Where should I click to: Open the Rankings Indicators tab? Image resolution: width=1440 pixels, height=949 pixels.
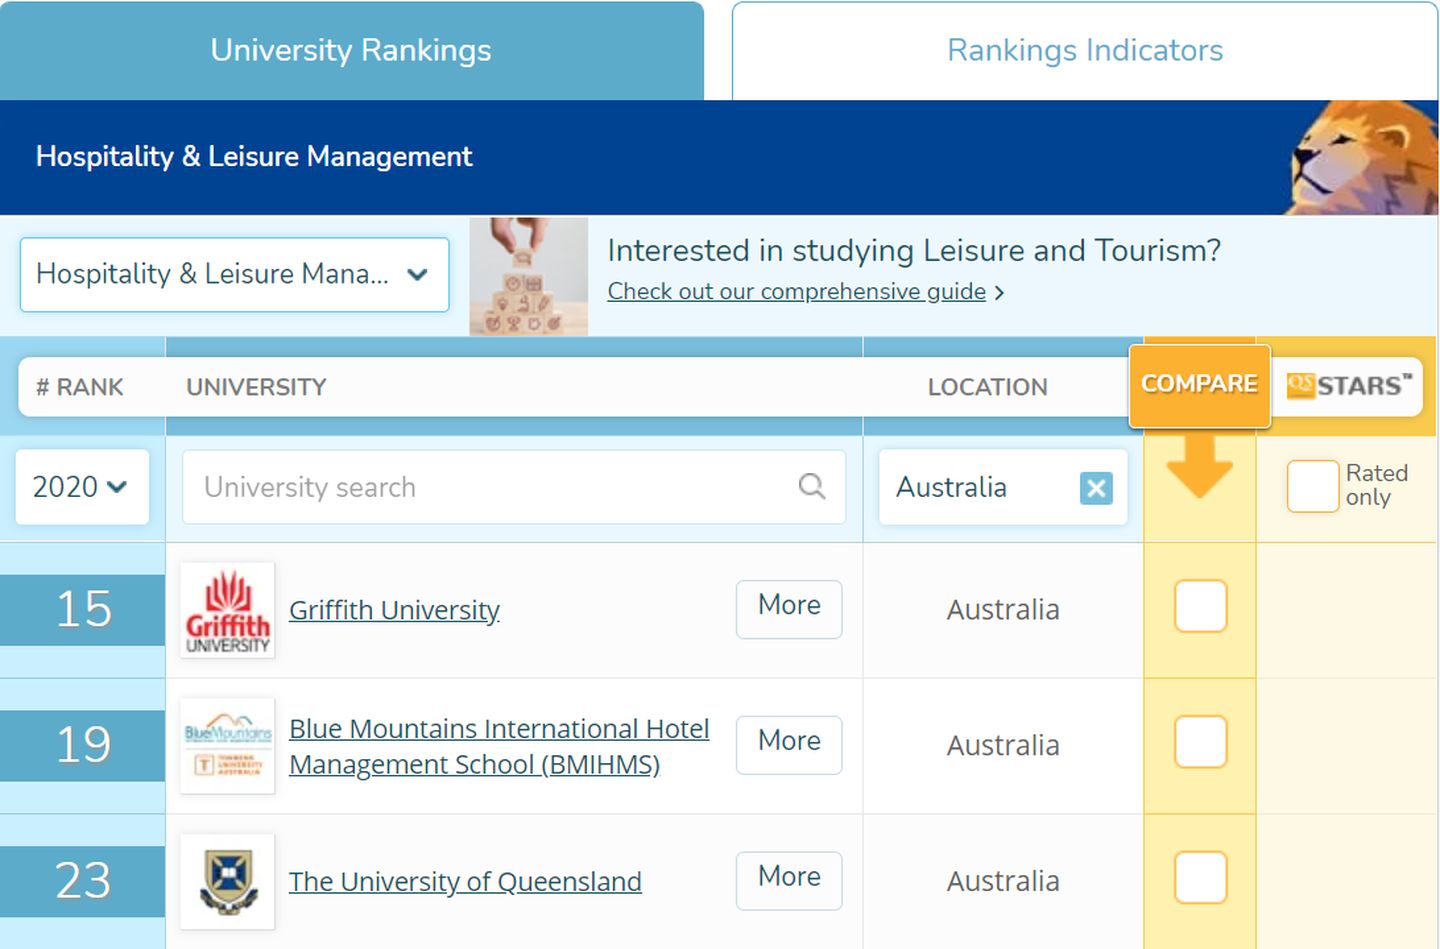[x=1085, y=50]
